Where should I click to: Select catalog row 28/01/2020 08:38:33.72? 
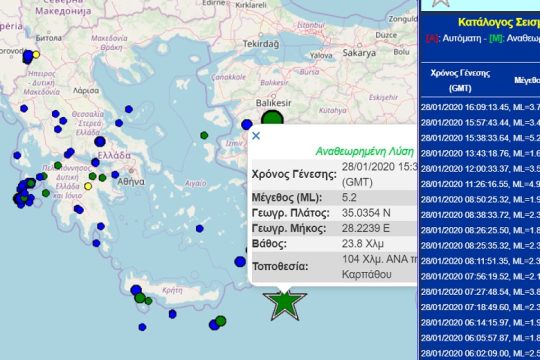click(480, 215)
